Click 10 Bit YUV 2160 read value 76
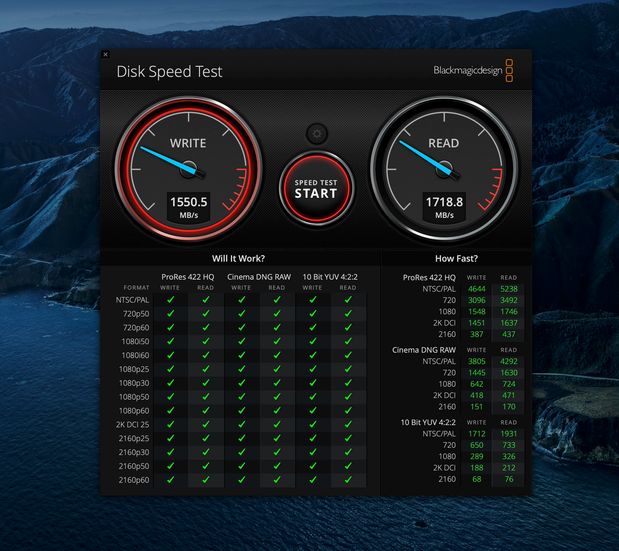The image size is (619, 551). (509, 479)
